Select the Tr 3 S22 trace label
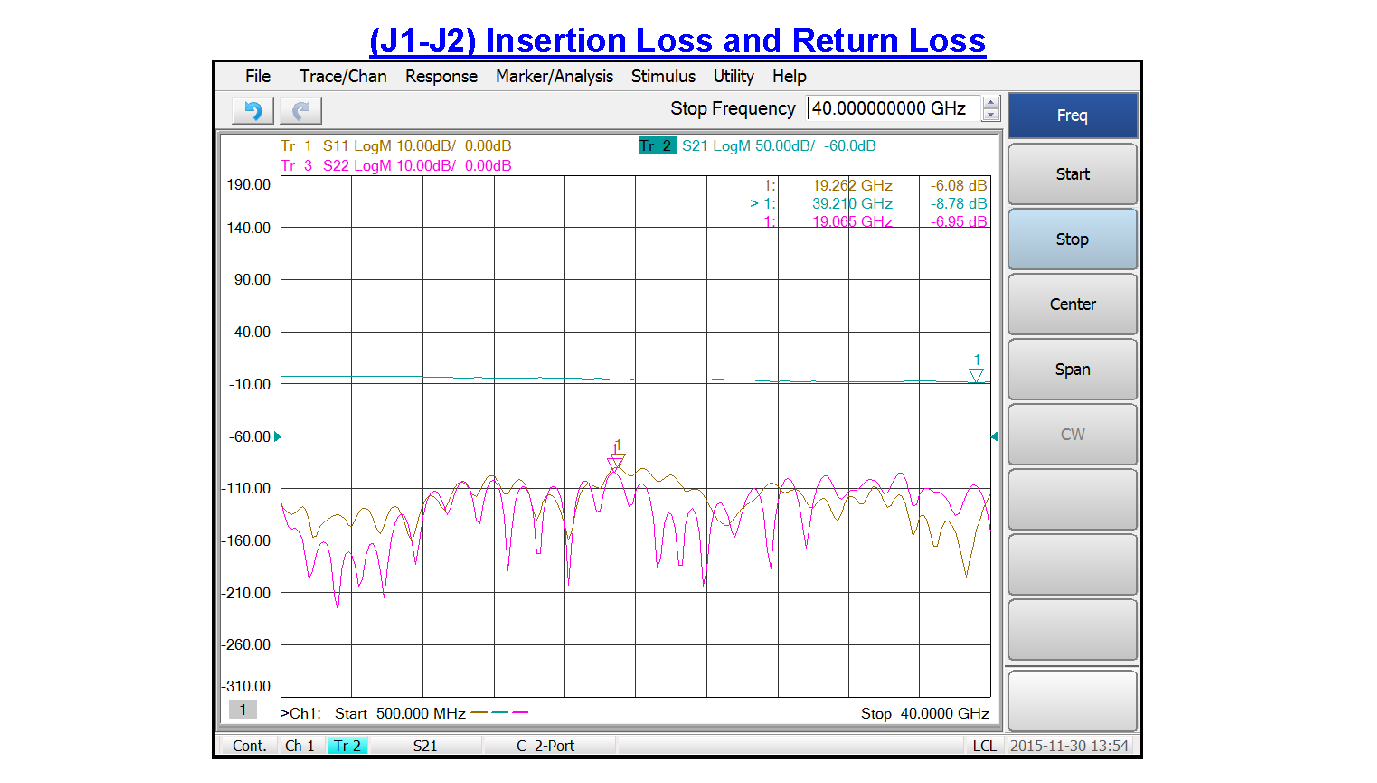This screenshot has width=1377, height=783. (396, 166)
